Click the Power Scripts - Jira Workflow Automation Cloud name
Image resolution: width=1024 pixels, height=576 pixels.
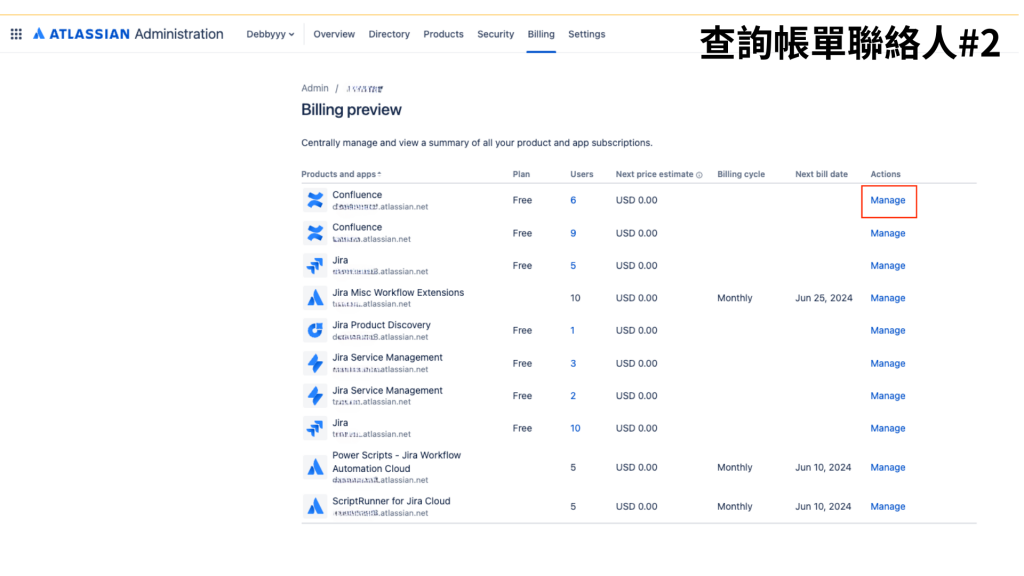[396, 462]
